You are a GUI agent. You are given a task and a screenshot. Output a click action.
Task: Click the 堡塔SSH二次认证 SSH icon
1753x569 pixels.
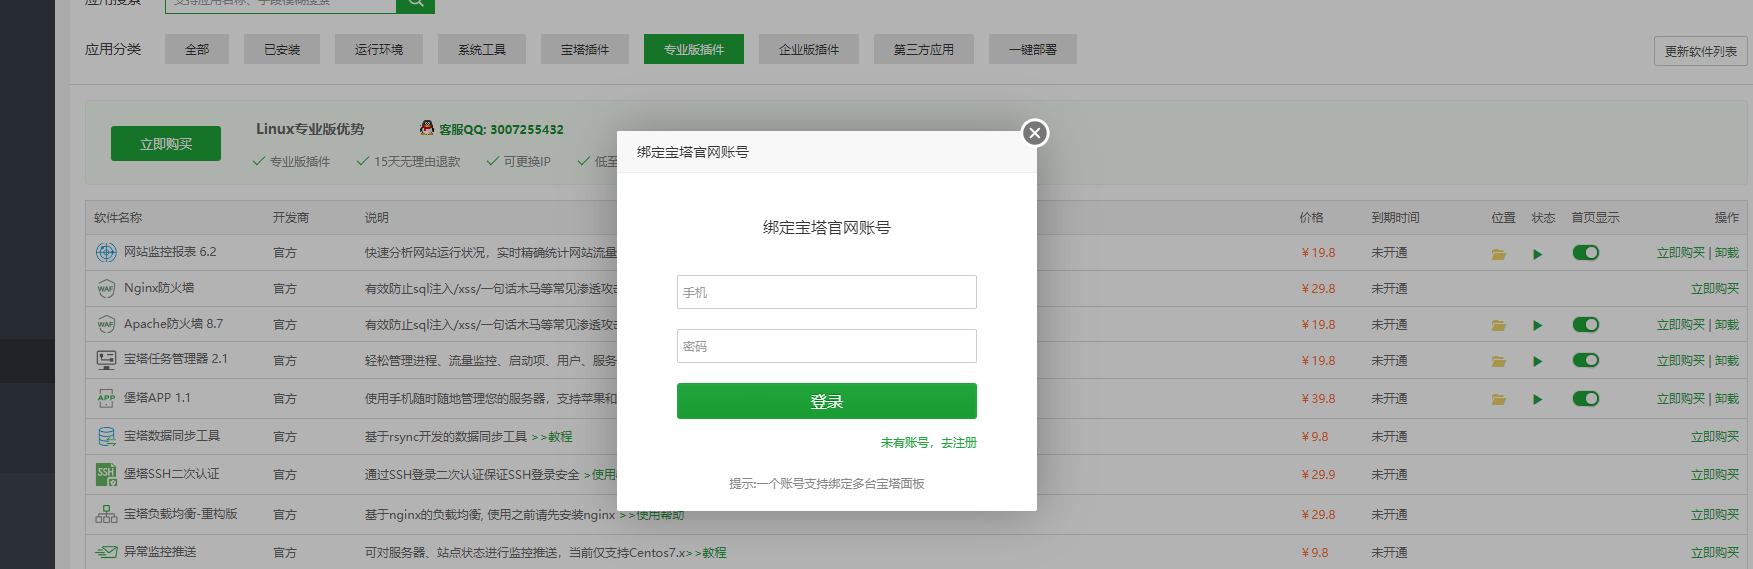106,474
